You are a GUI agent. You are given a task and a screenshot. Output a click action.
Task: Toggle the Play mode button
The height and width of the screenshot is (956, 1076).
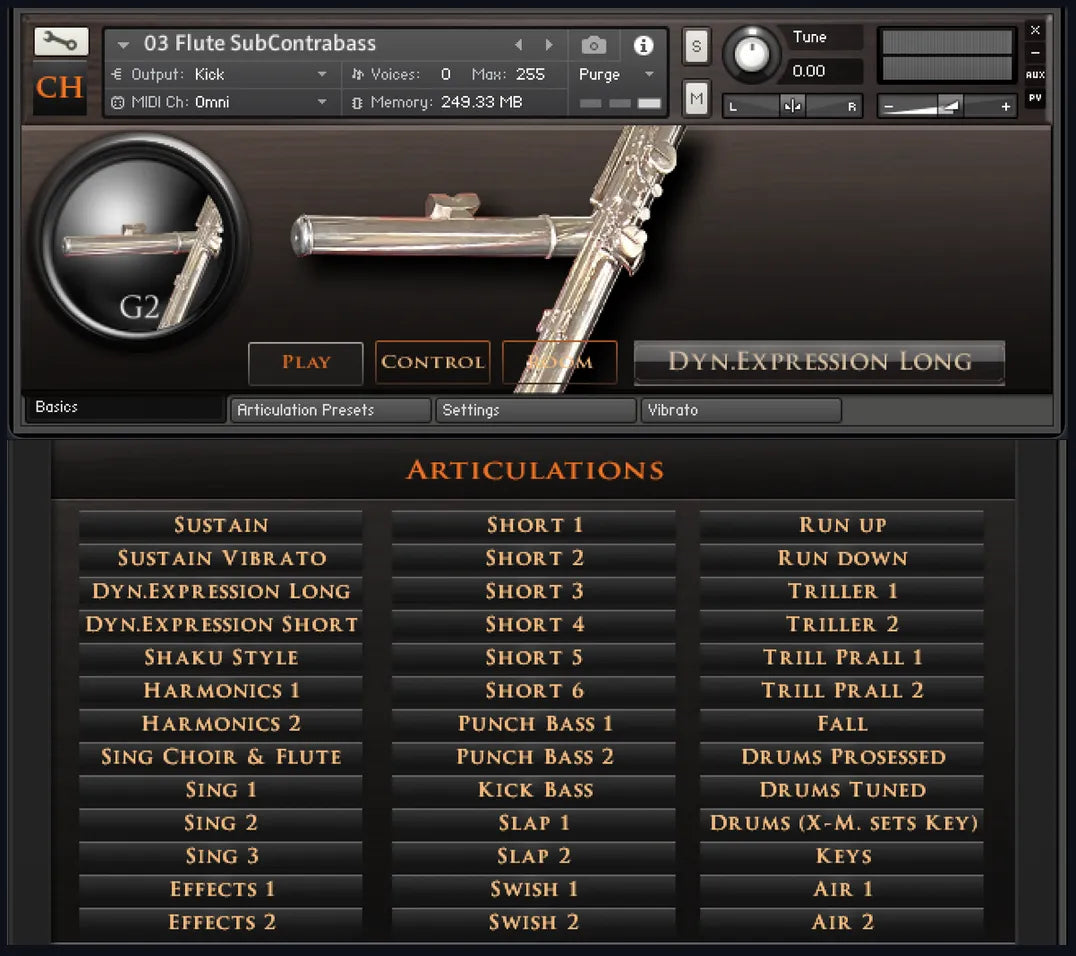(306, 362)
